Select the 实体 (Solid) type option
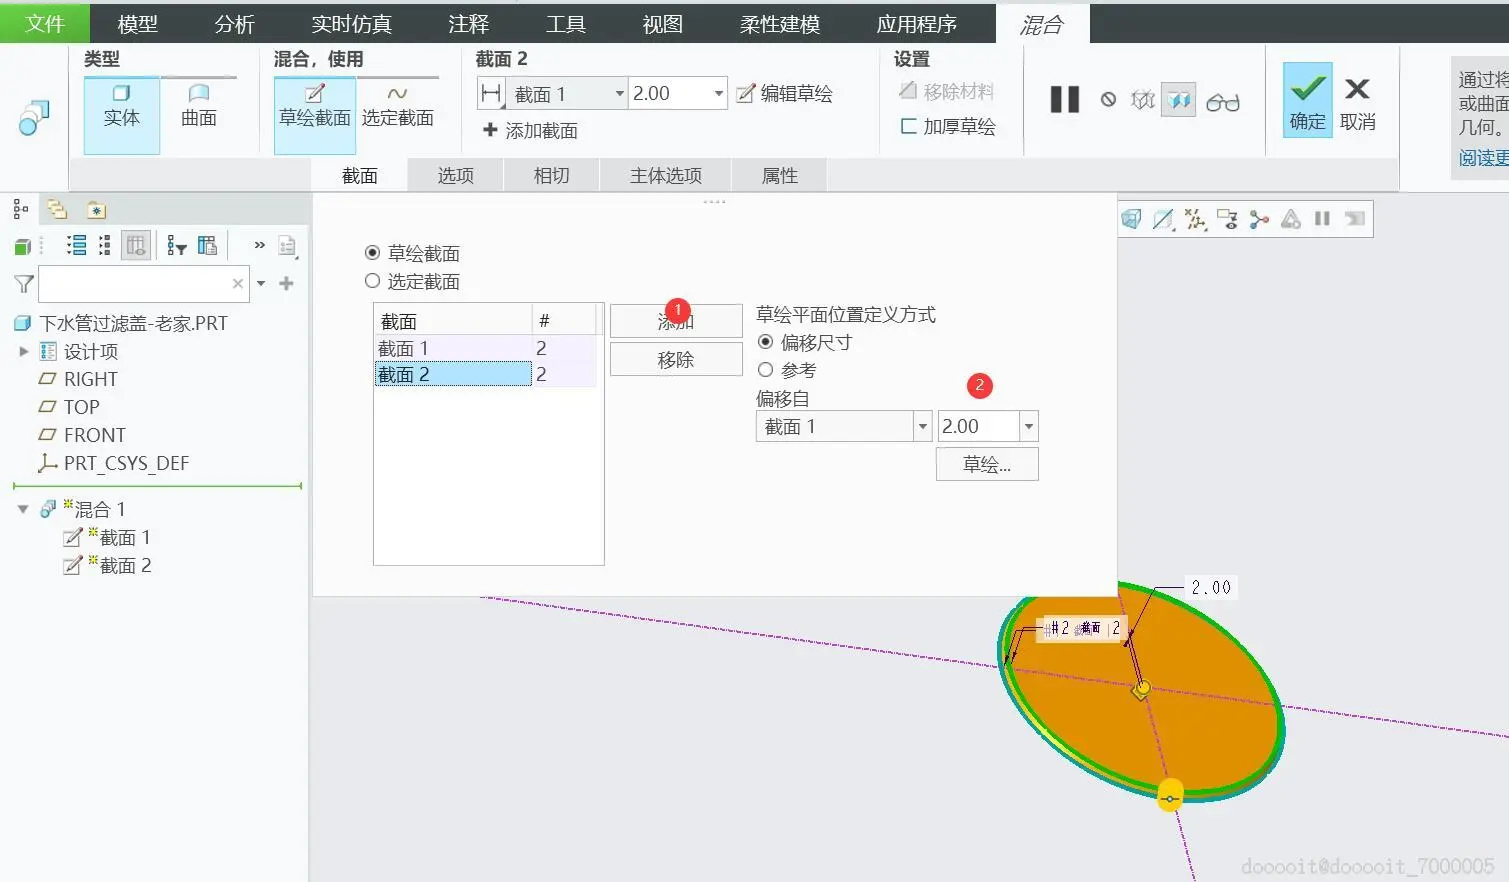 point(121,114)
